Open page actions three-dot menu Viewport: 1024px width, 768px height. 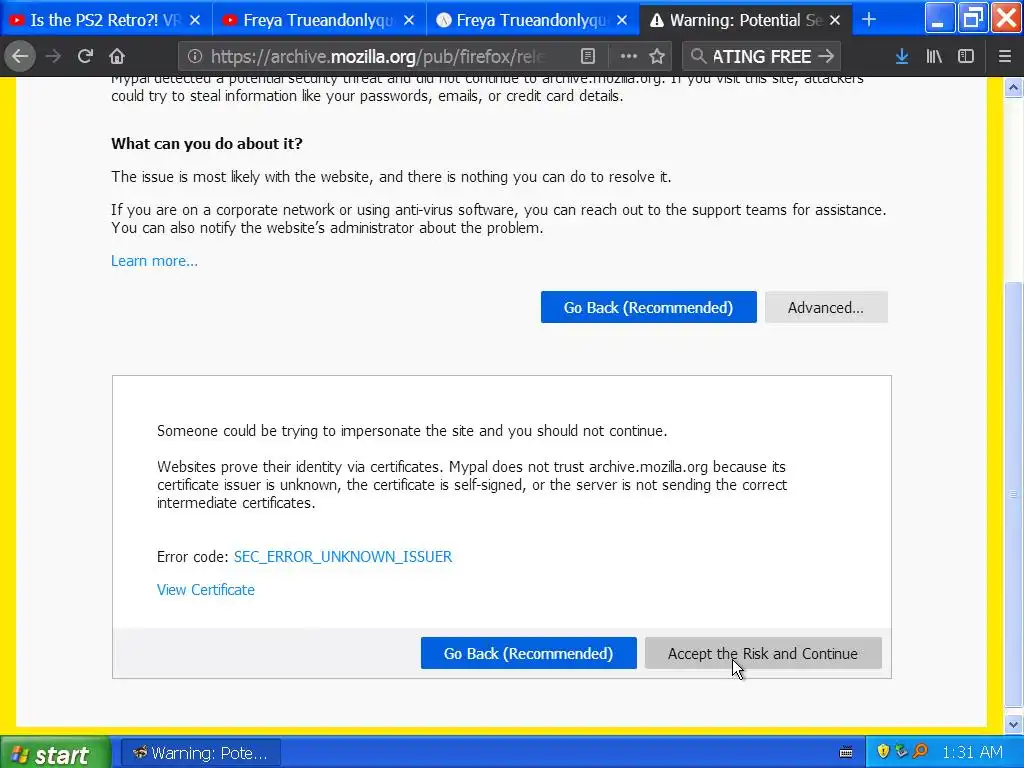pos(628,56)
